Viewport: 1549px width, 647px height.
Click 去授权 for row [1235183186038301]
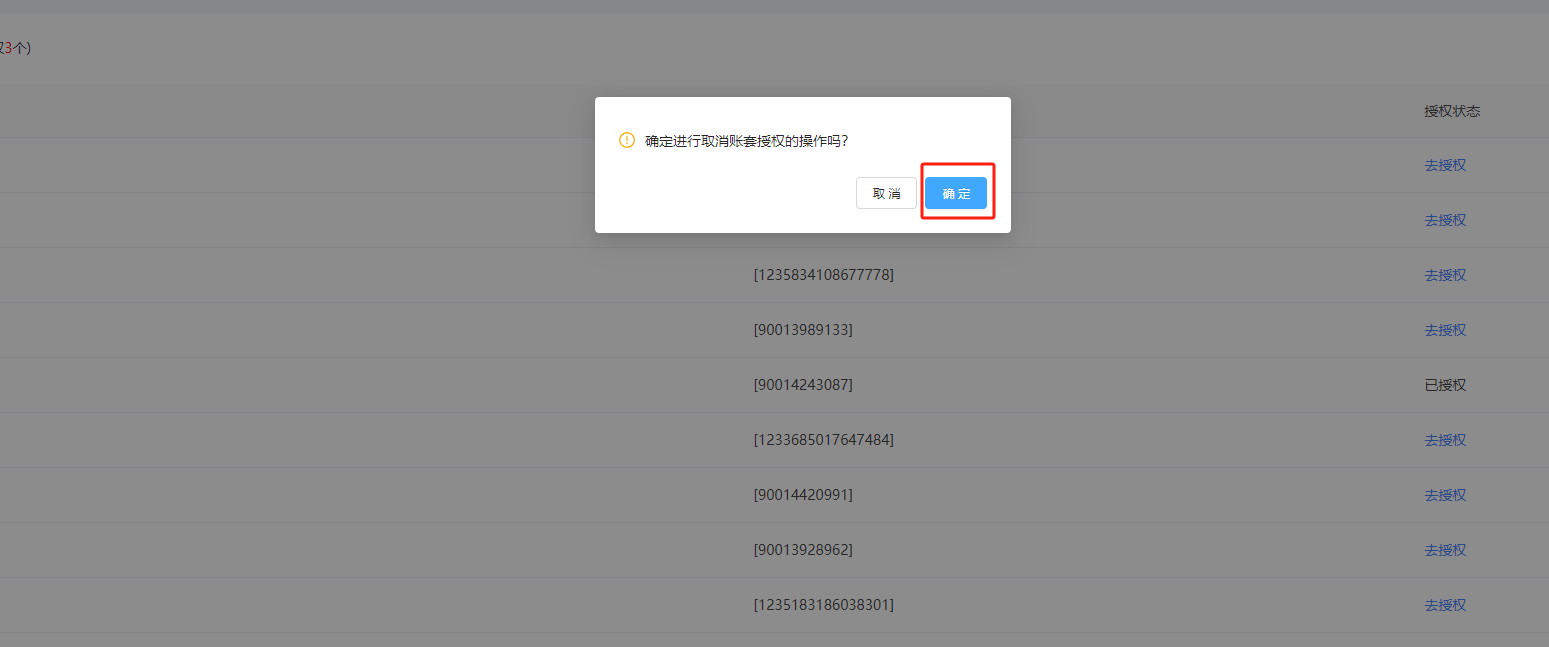(x=1445, y=605)
